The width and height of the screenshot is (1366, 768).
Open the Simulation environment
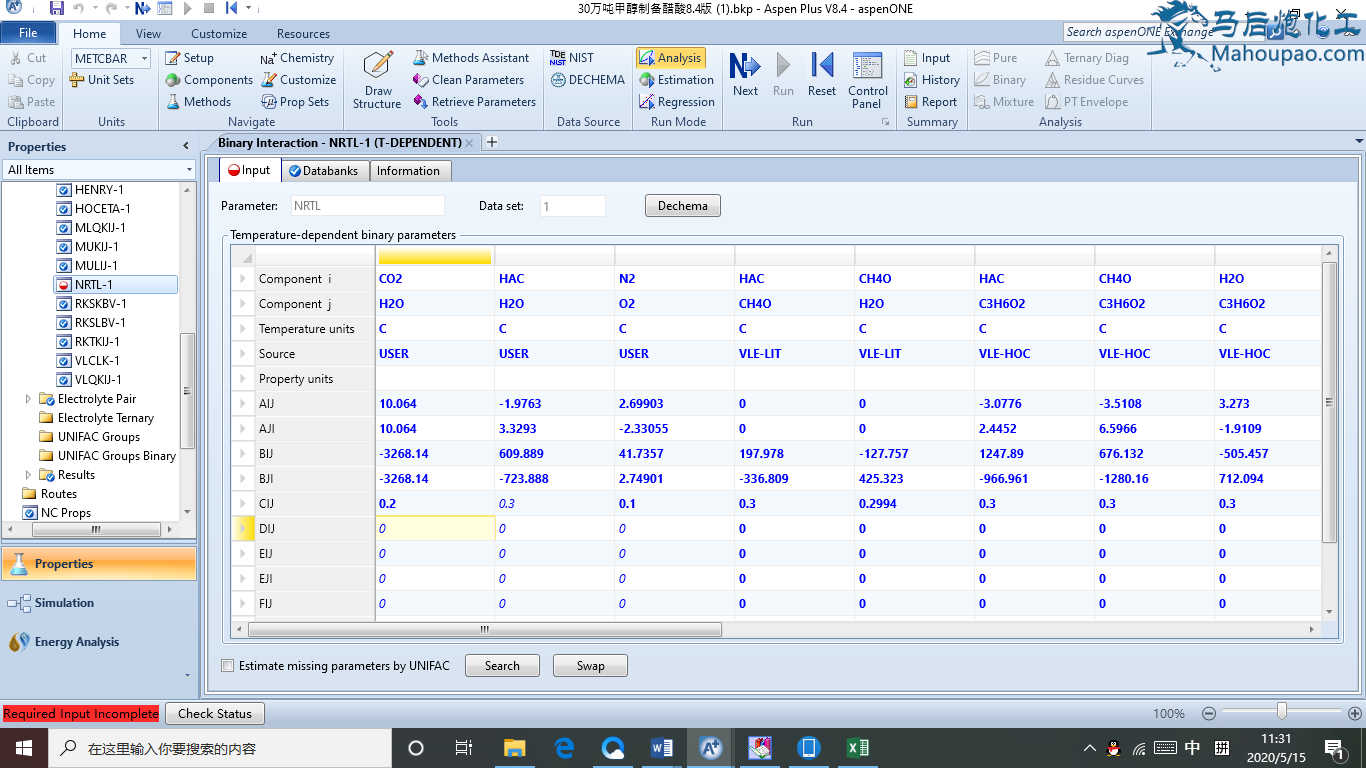pos(99,603)
